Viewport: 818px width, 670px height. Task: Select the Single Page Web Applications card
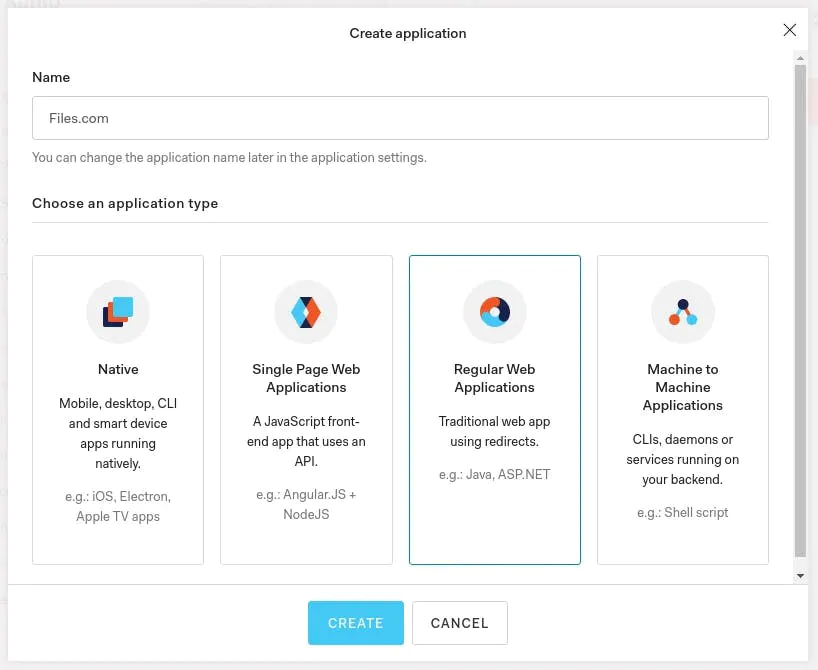click(x=306, y=410)
